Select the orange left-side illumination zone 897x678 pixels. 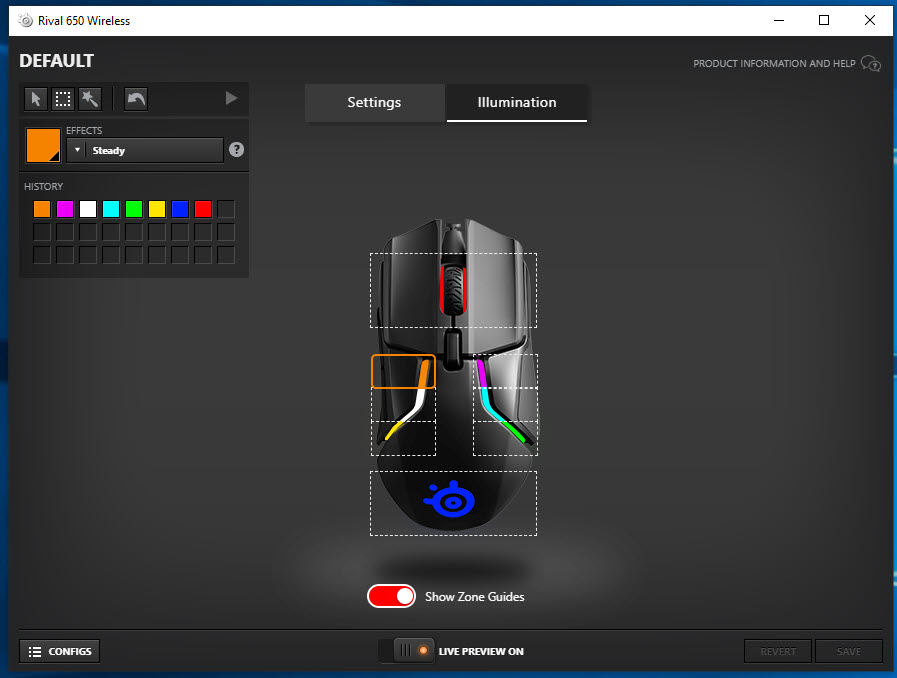[x=403, y=371]
